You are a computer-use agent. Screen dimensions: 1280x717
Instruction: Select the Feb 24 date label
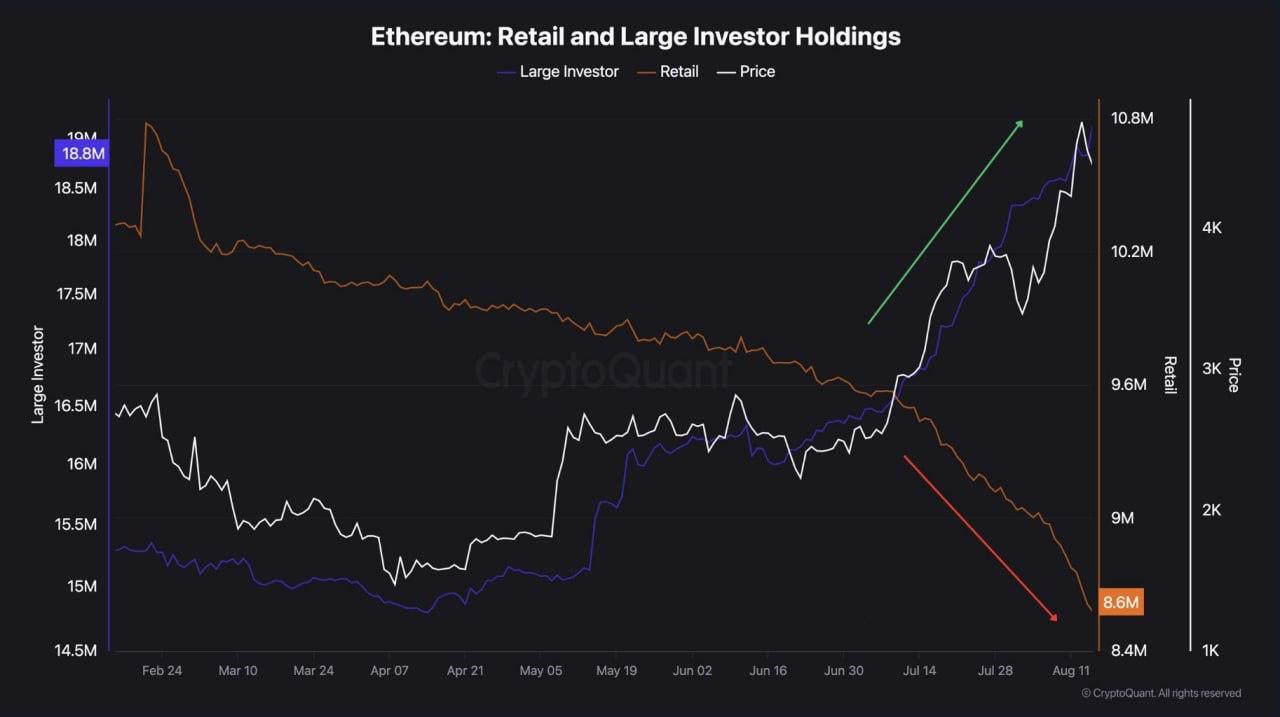point(161,670)
